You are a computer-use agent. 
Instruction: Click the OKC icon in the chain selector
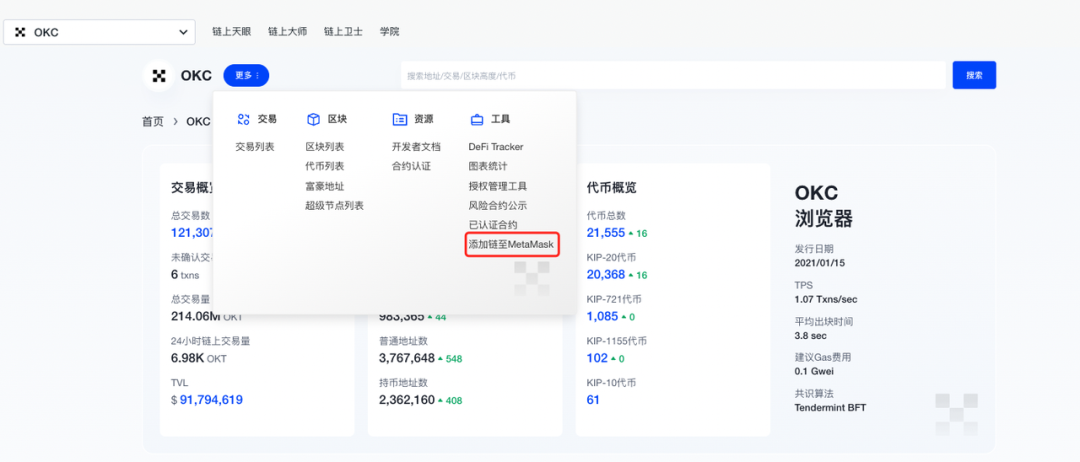coord(21,32)
